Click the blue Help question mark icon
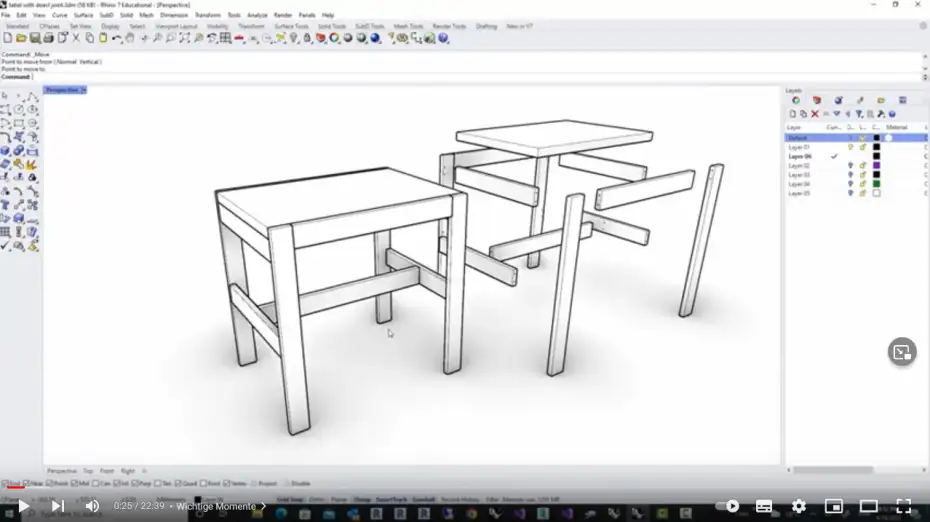The height and width of the screenshot is (522, 930). click(443, 38)
